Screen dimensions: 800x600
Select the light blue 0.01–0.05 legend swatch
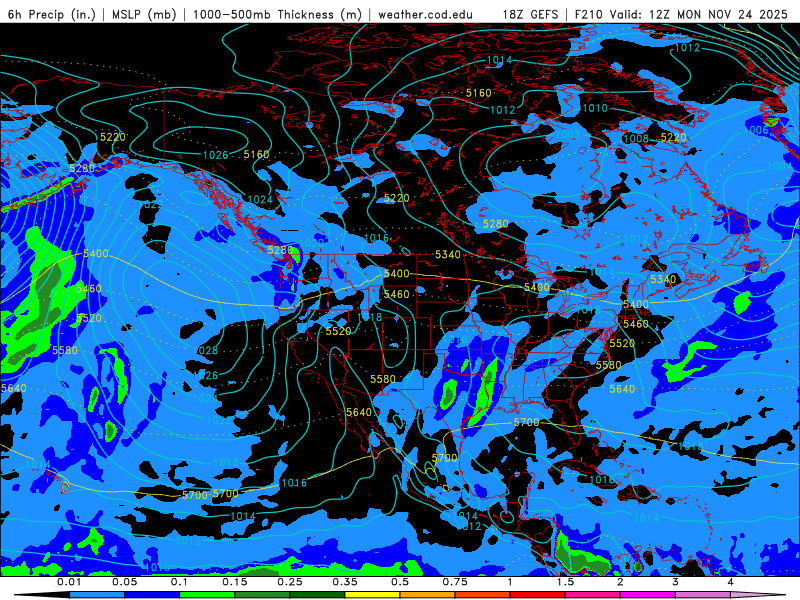97,595
